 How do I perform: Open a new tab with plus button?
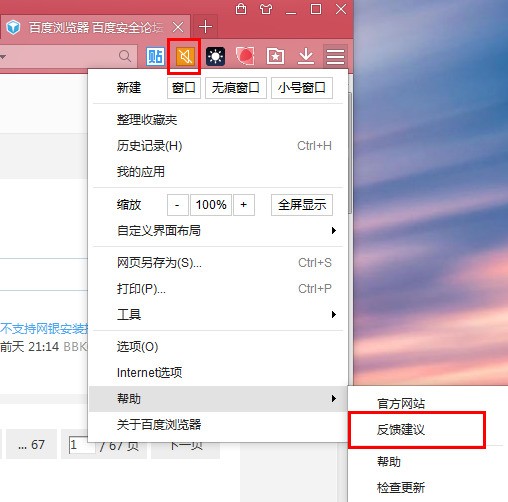(x=205, y=27)
